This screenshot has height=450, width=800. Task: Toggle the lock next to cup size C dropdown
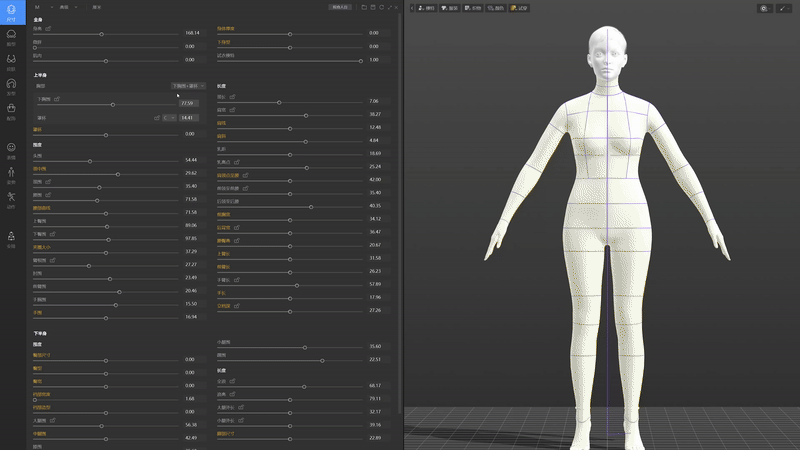click(x=157, y=118)
